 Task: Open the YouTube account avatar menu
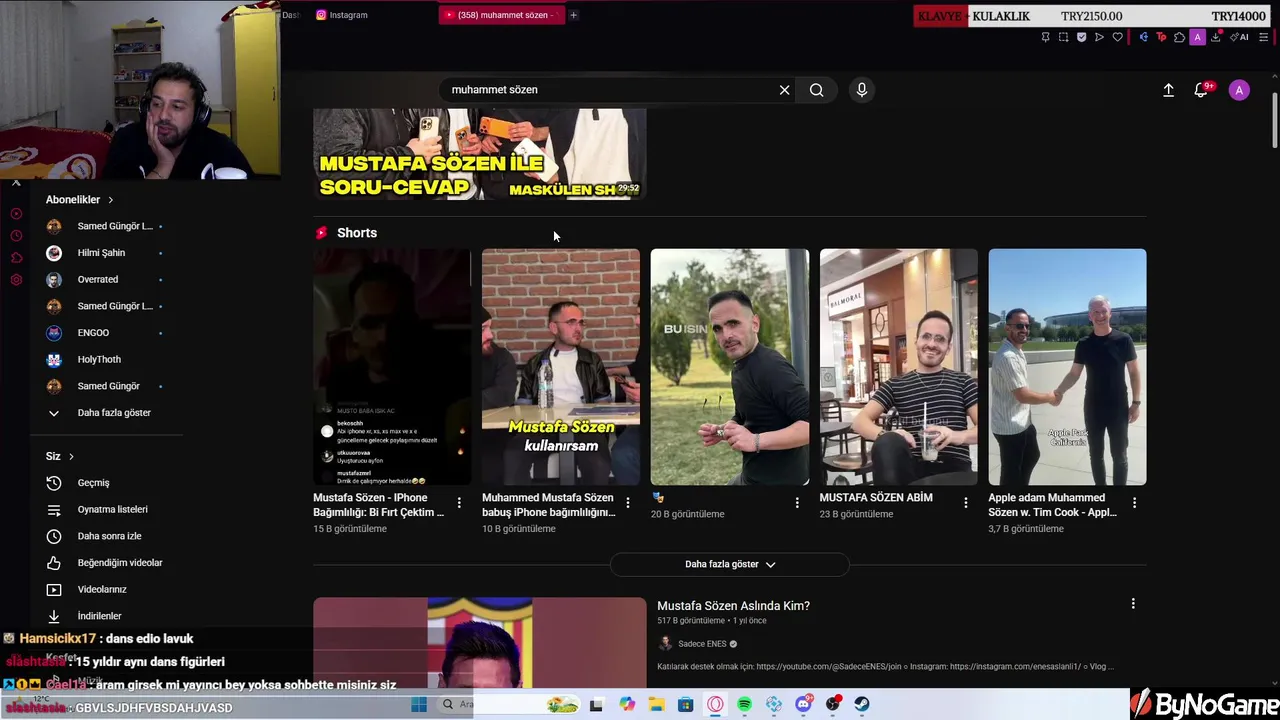click(x=1239, y=90)
